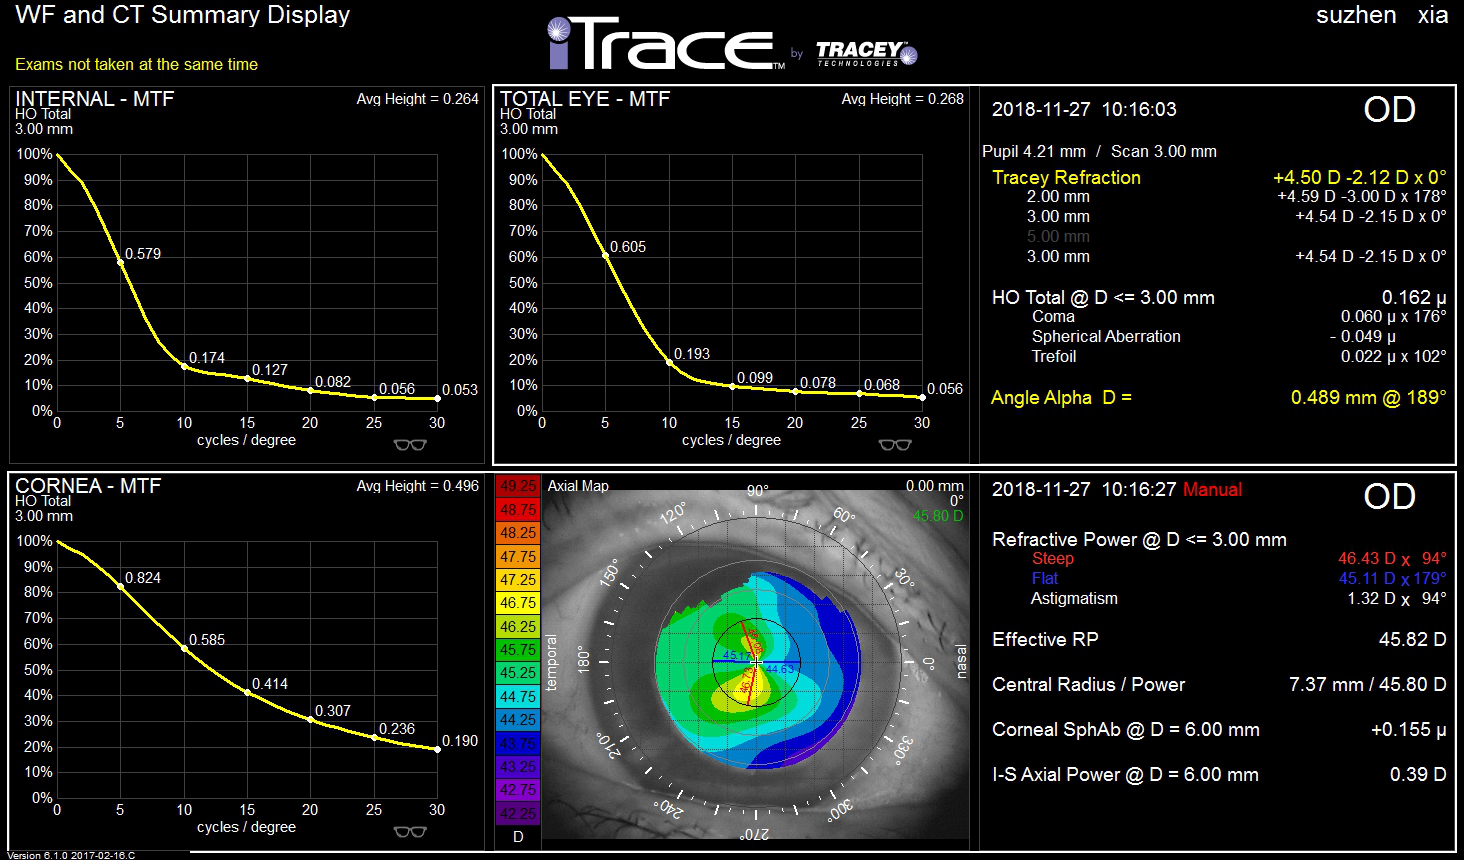Click the Tracey Refraction label
The height and width of the screenshot is (860, 1464).
1066,177
